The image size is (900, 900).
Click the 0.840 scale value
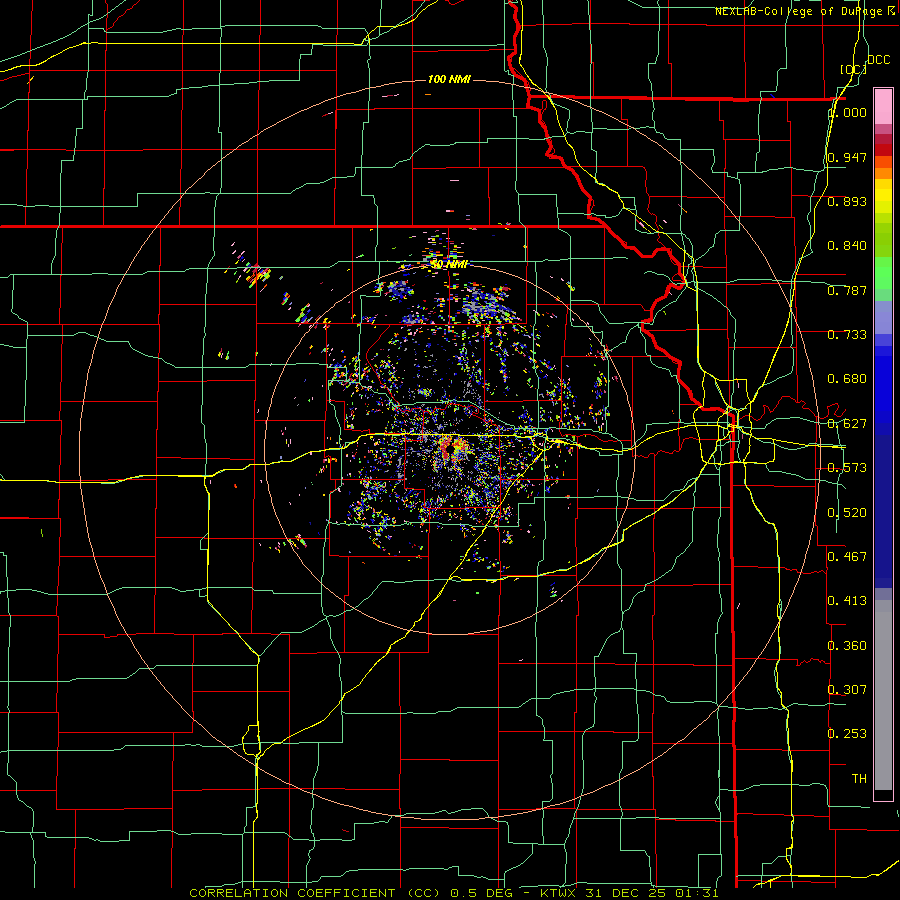click(x=847, y=246)
